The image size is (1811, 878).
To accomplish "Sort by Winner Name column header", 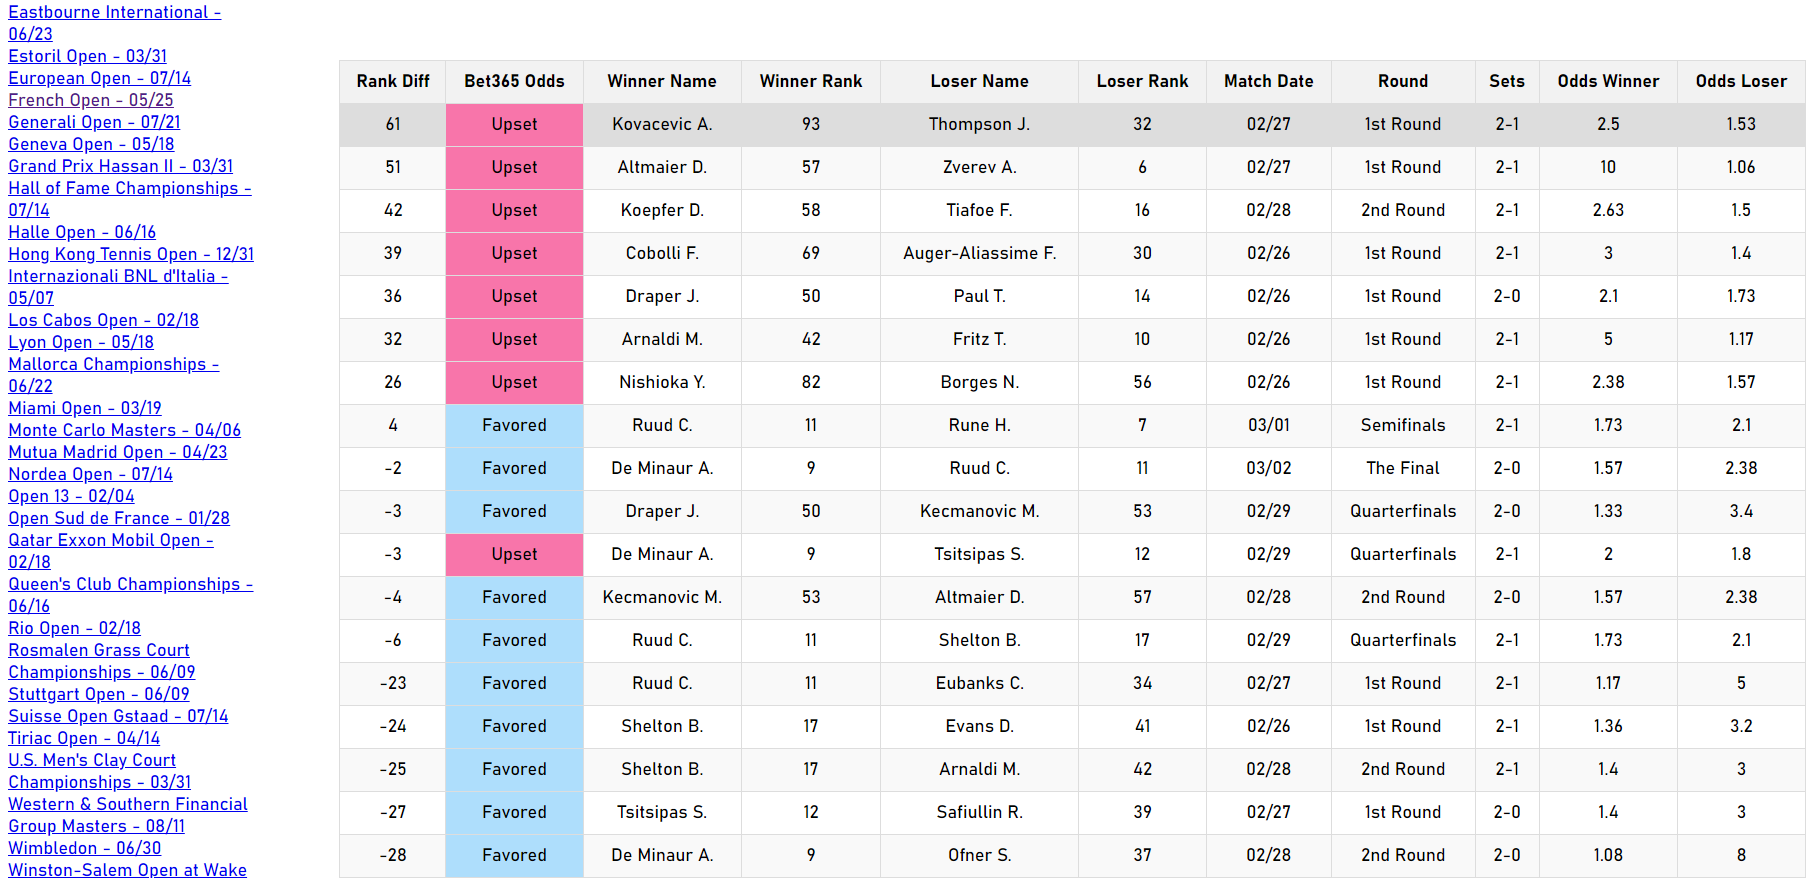I will tap(662, 81).
